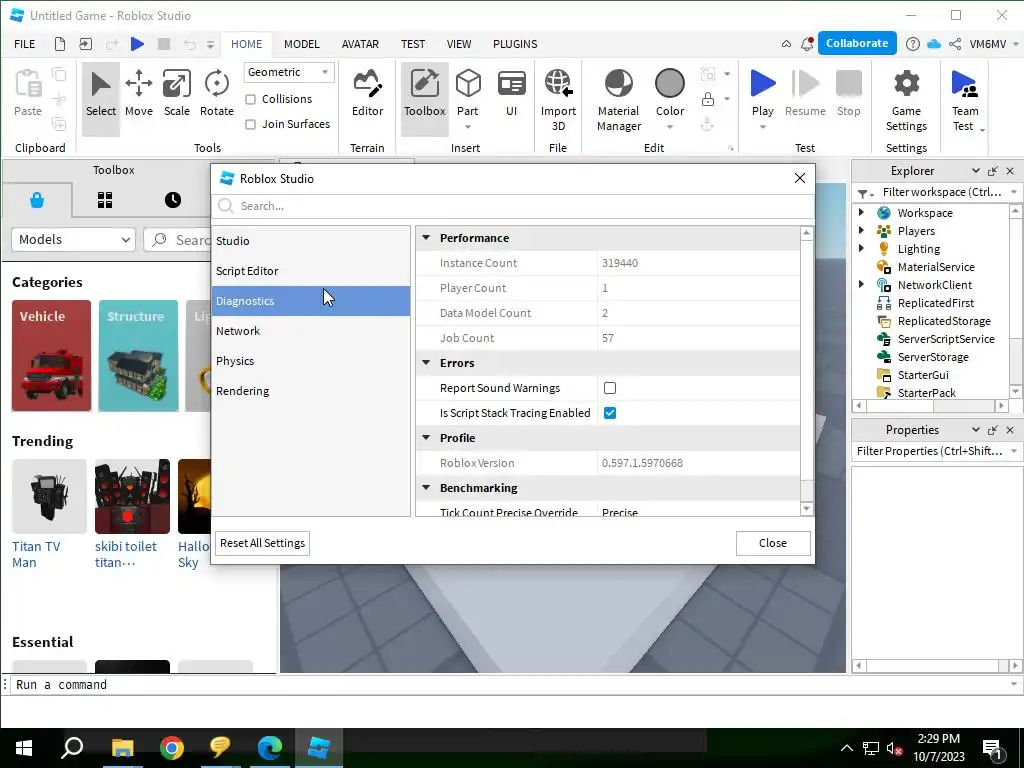Open Chrome from the taskbar
The width and height of the screenshot is (1024, 768).
[x=172, y=748]
